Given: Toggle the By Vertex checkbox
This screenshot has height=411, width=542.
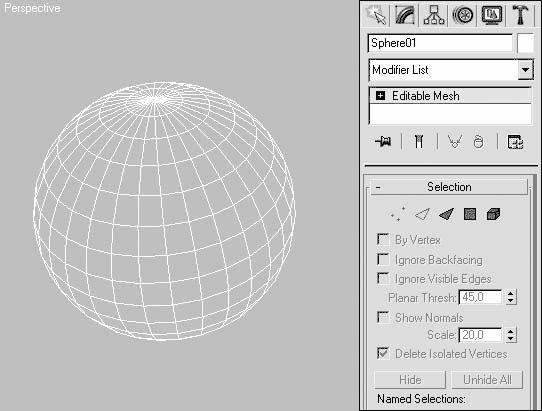Looking at the screenshot, I should pyautogui.click(x=383, y=239).
